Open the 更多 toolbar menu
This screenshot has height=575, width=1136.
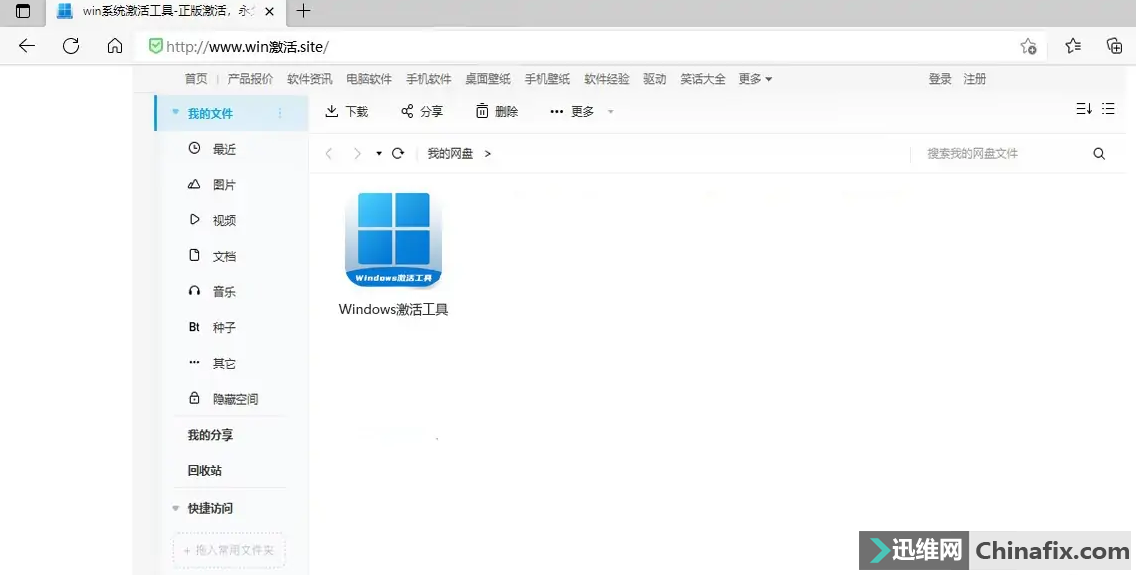[x=572, y=112]
